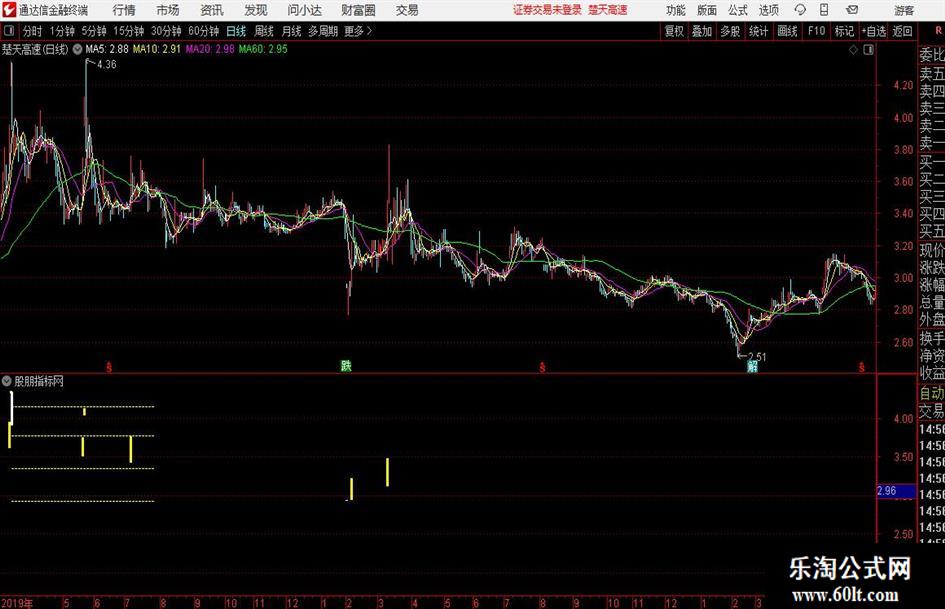This screenshot has width=945, height=609.
Task: Open the 多周期 multi-period view
Action: click(323, 31)
